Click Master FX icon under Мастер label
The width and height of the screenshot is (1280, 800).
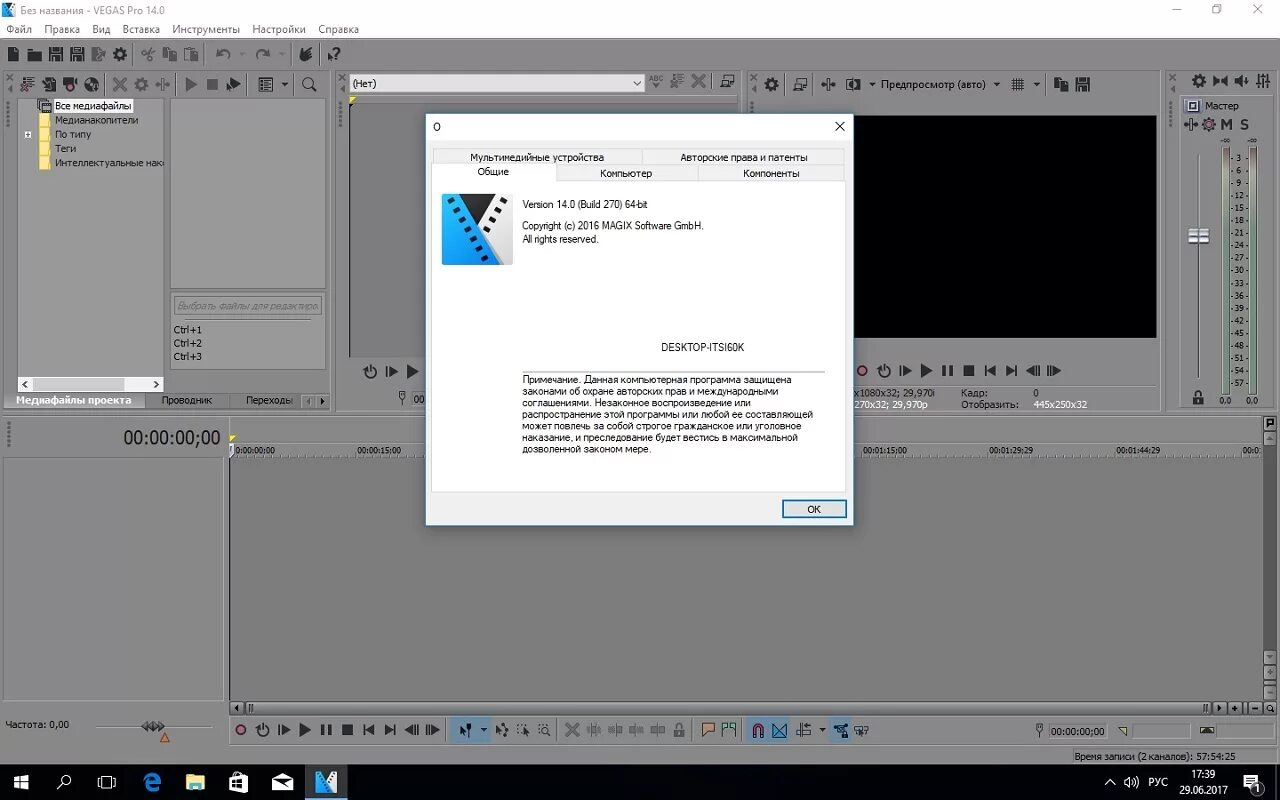[x=1190, y=125]
